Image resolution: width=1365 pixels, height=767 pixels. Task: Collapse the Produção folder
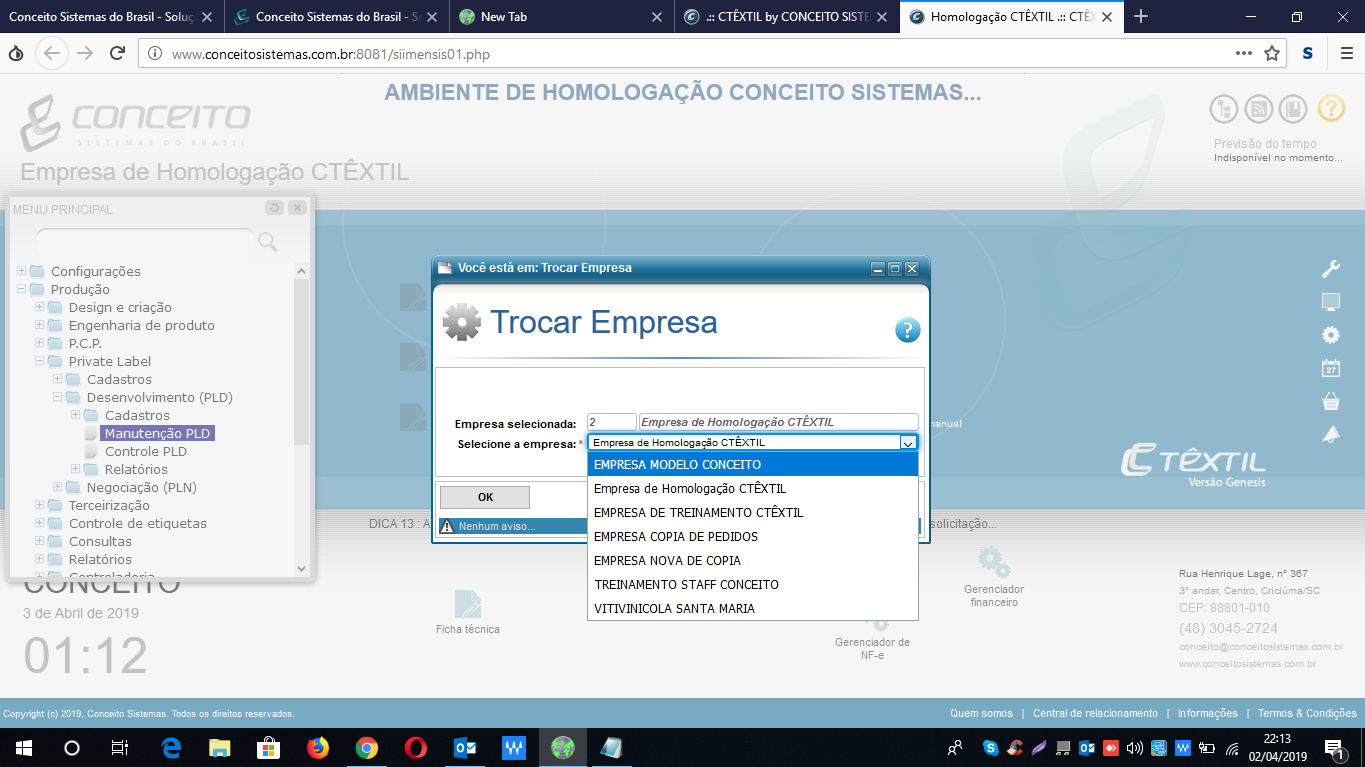tap(22, 289)
